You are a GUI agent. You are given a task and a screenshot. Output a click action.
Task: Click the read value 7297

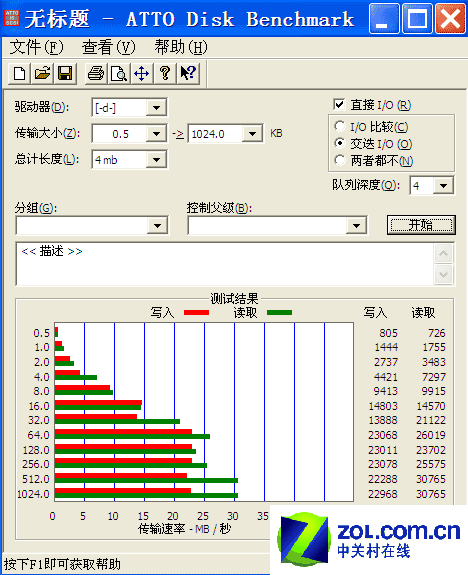434,377
